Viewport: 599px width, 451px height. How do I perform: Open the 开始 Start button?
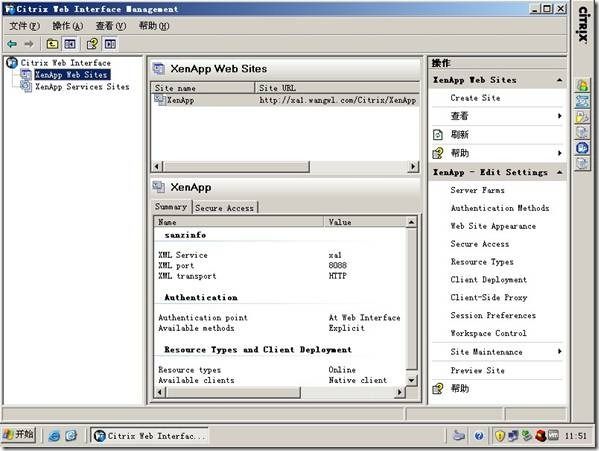click(x=19, y=435)
